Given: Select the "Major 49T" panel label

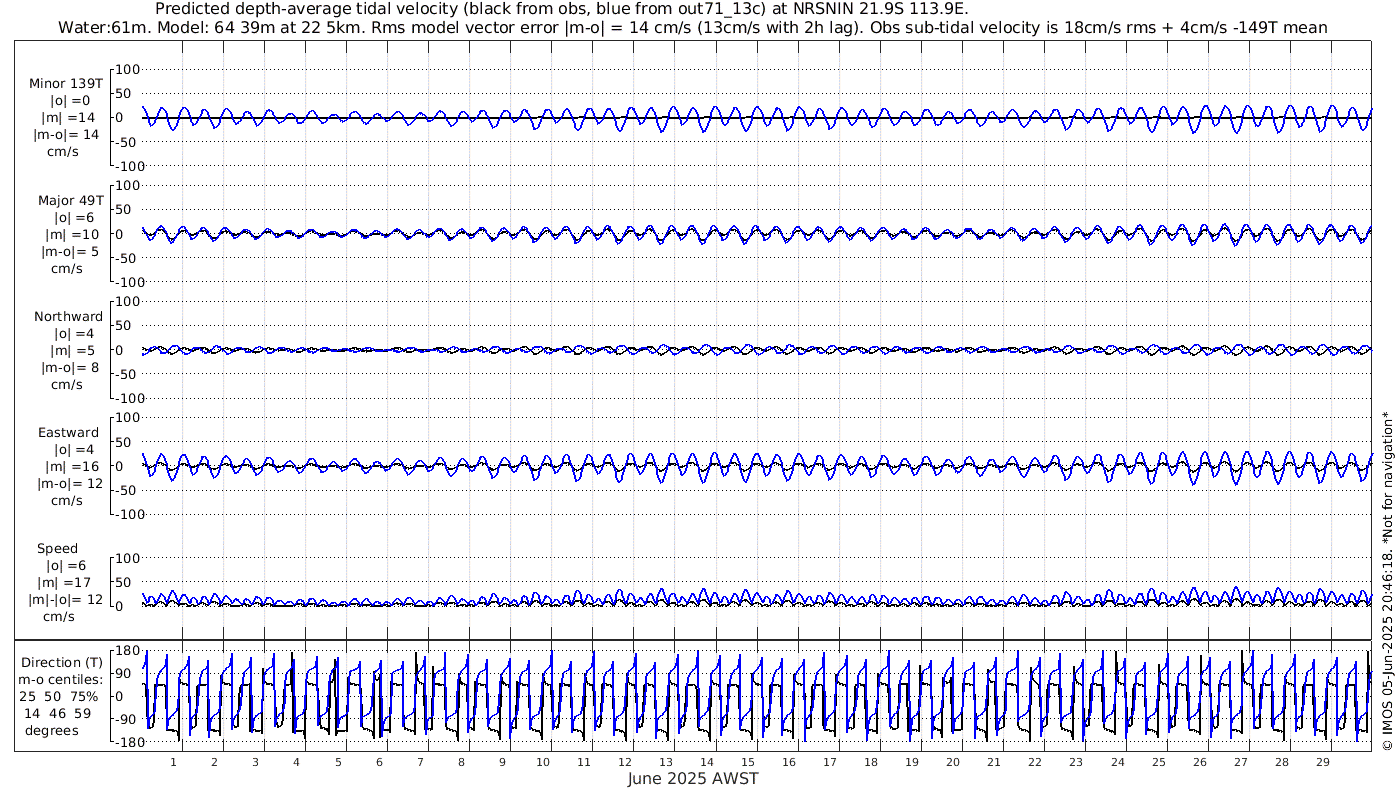Looking at the screenshot, I should [71, 201].
